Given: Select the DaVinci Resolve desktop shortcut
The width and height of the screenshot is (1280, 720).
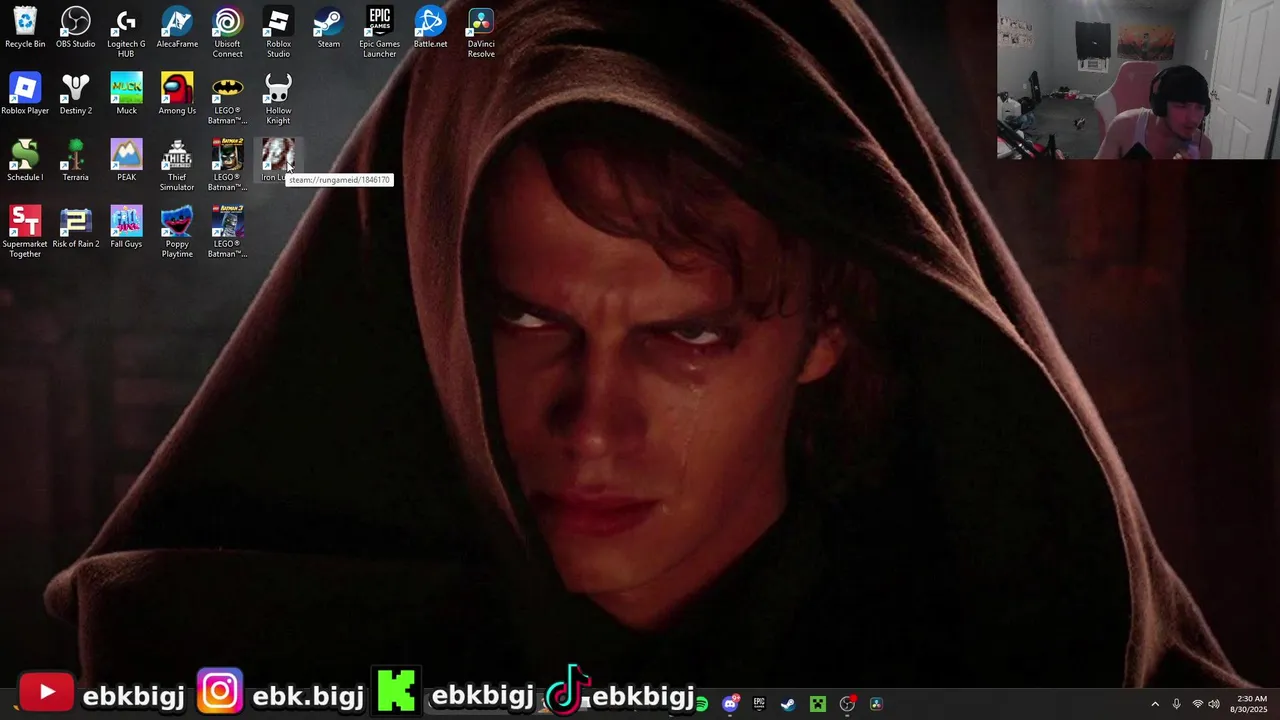Looking at the screenshot, I should [x=481, y=33].
